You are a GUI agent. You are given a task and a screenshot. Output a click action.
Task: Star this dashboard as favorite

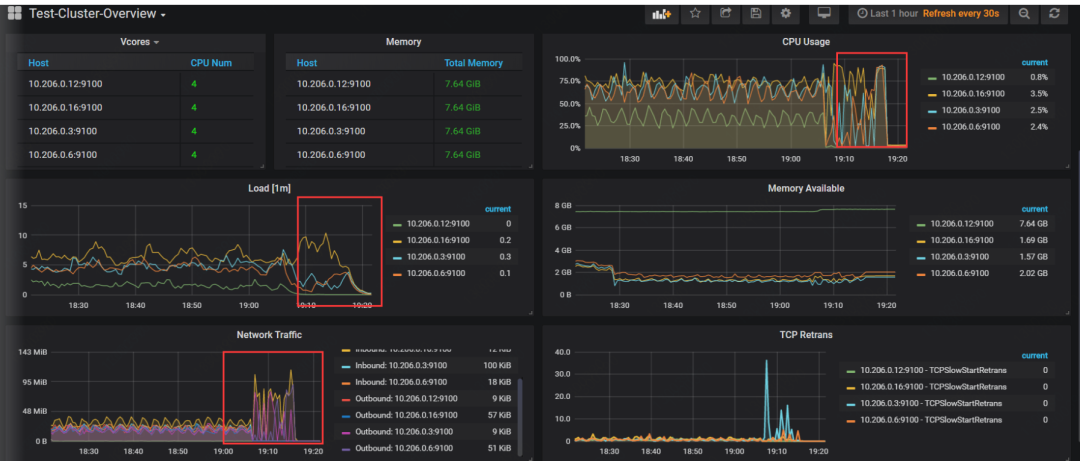click(696, 14)
